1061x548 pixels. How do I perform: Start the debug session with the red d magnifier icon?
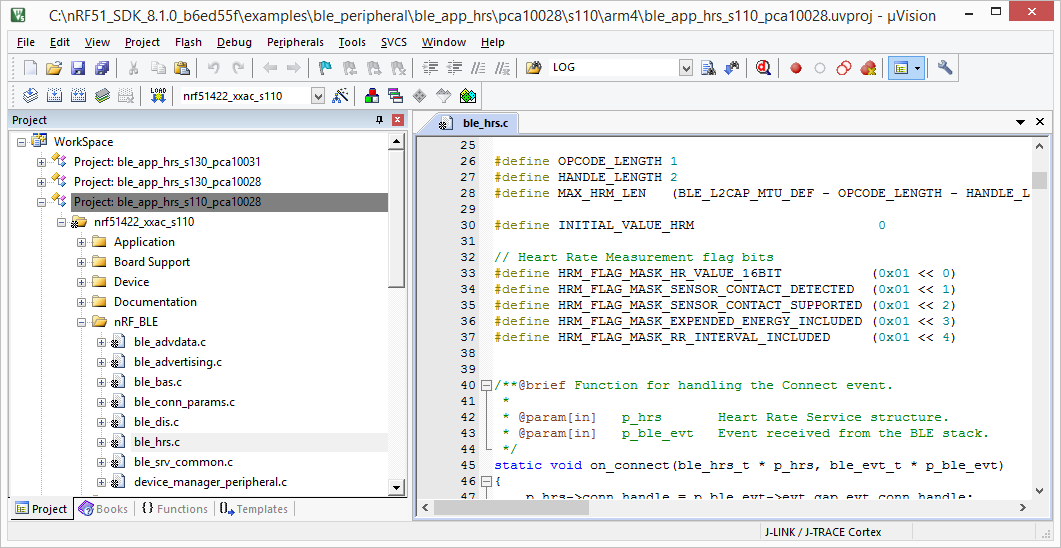point(764,68)
